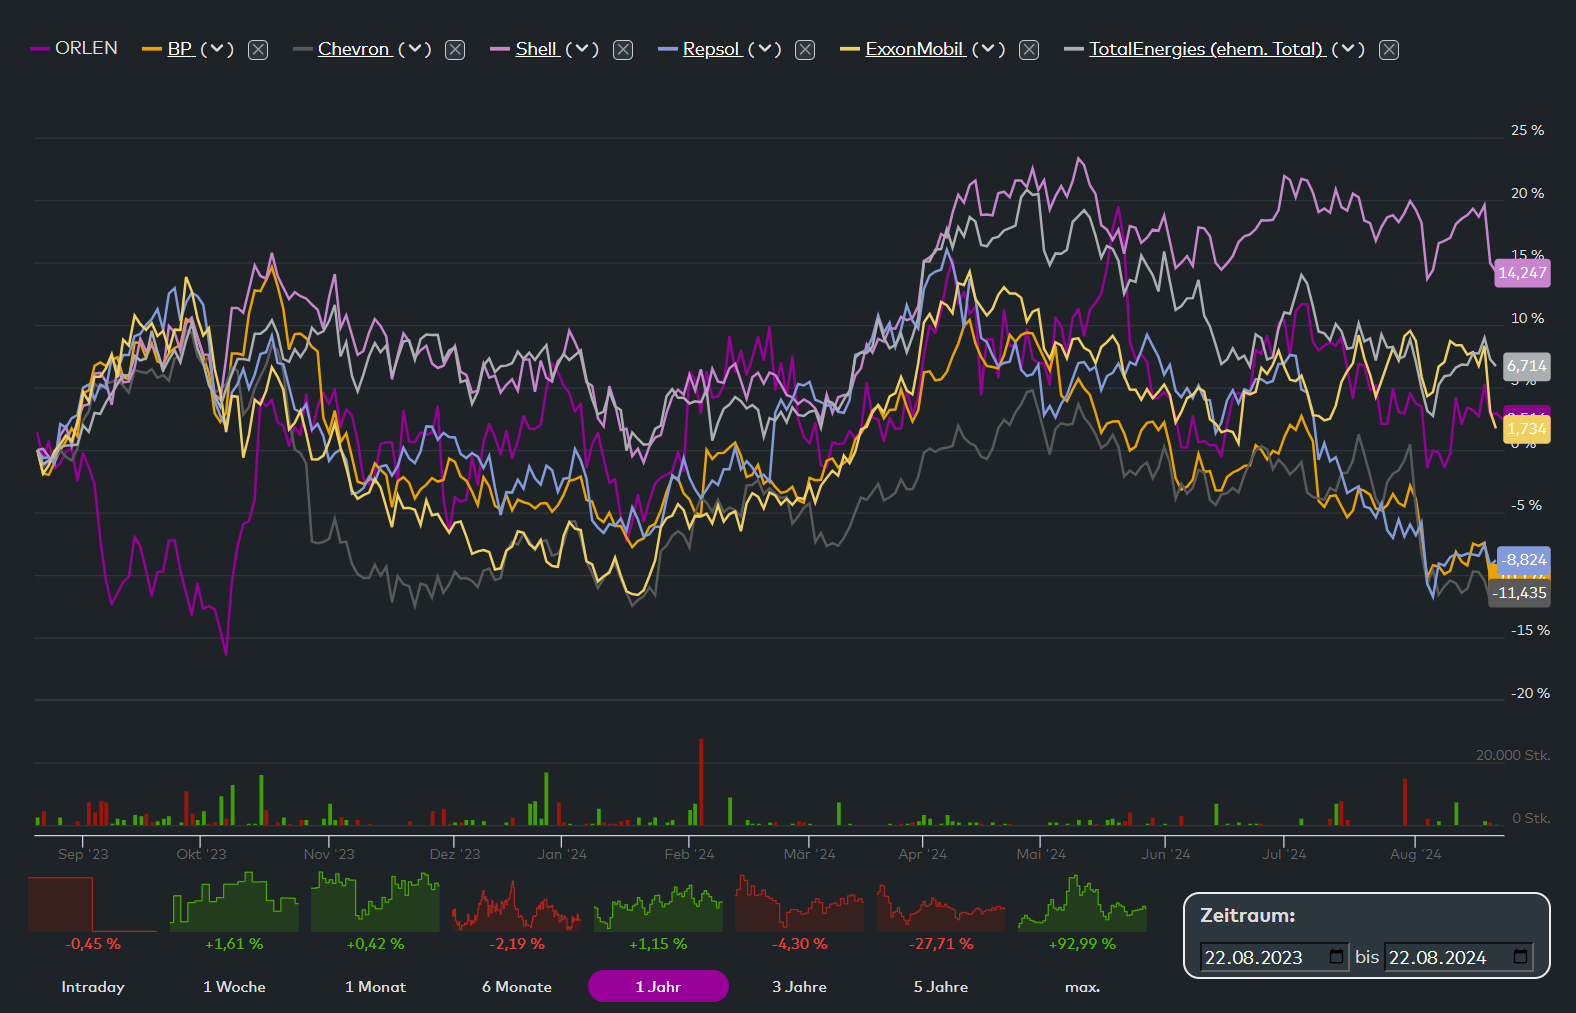Click the Apr '24 axis label
This screenshot has height=1013, width=1576.
coord(922,854)
